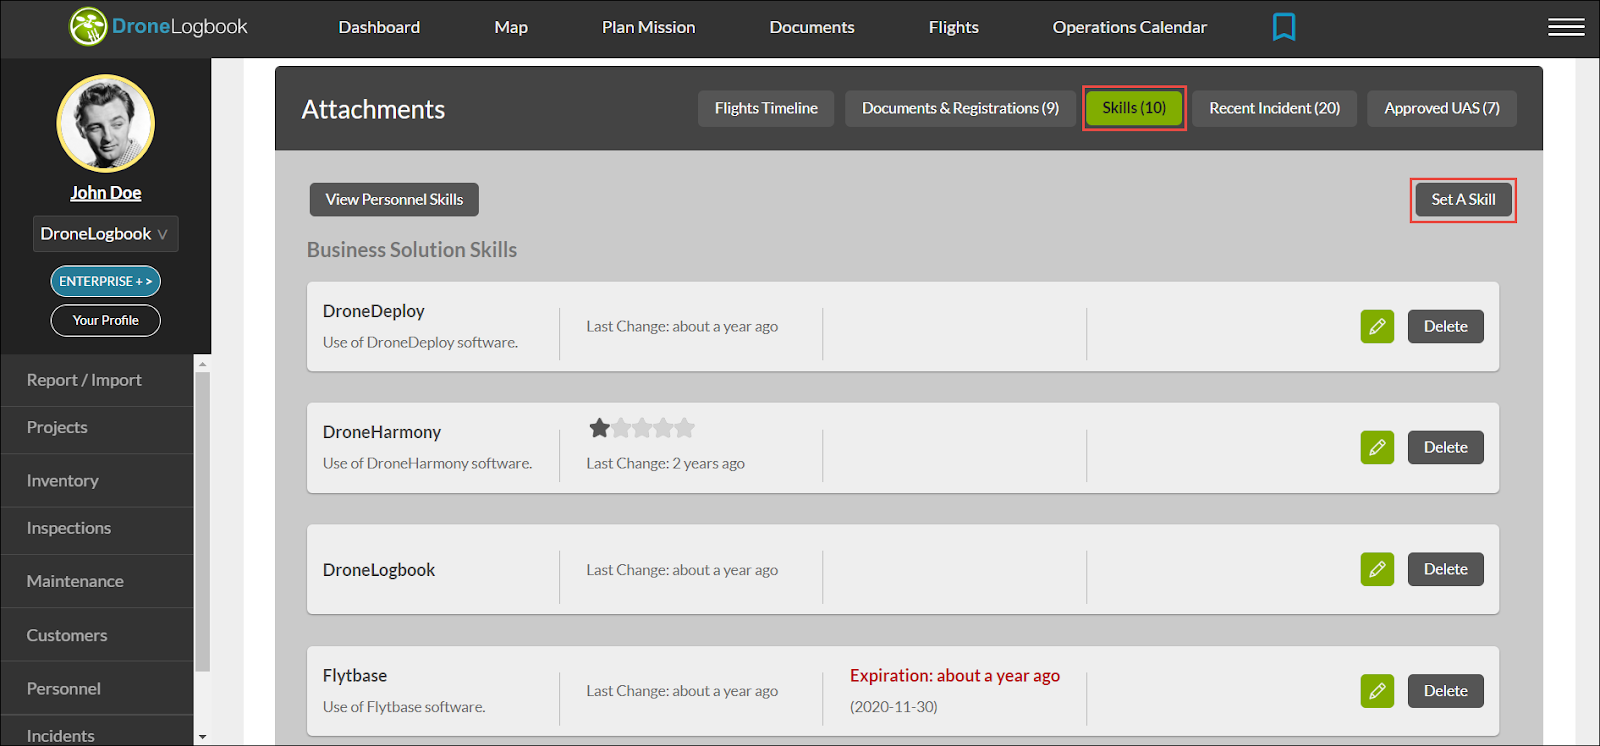This screenshot has height=746, width=1600.
Task: Click the ENTERPRISE + > badge button
Action: coord(106,281)
